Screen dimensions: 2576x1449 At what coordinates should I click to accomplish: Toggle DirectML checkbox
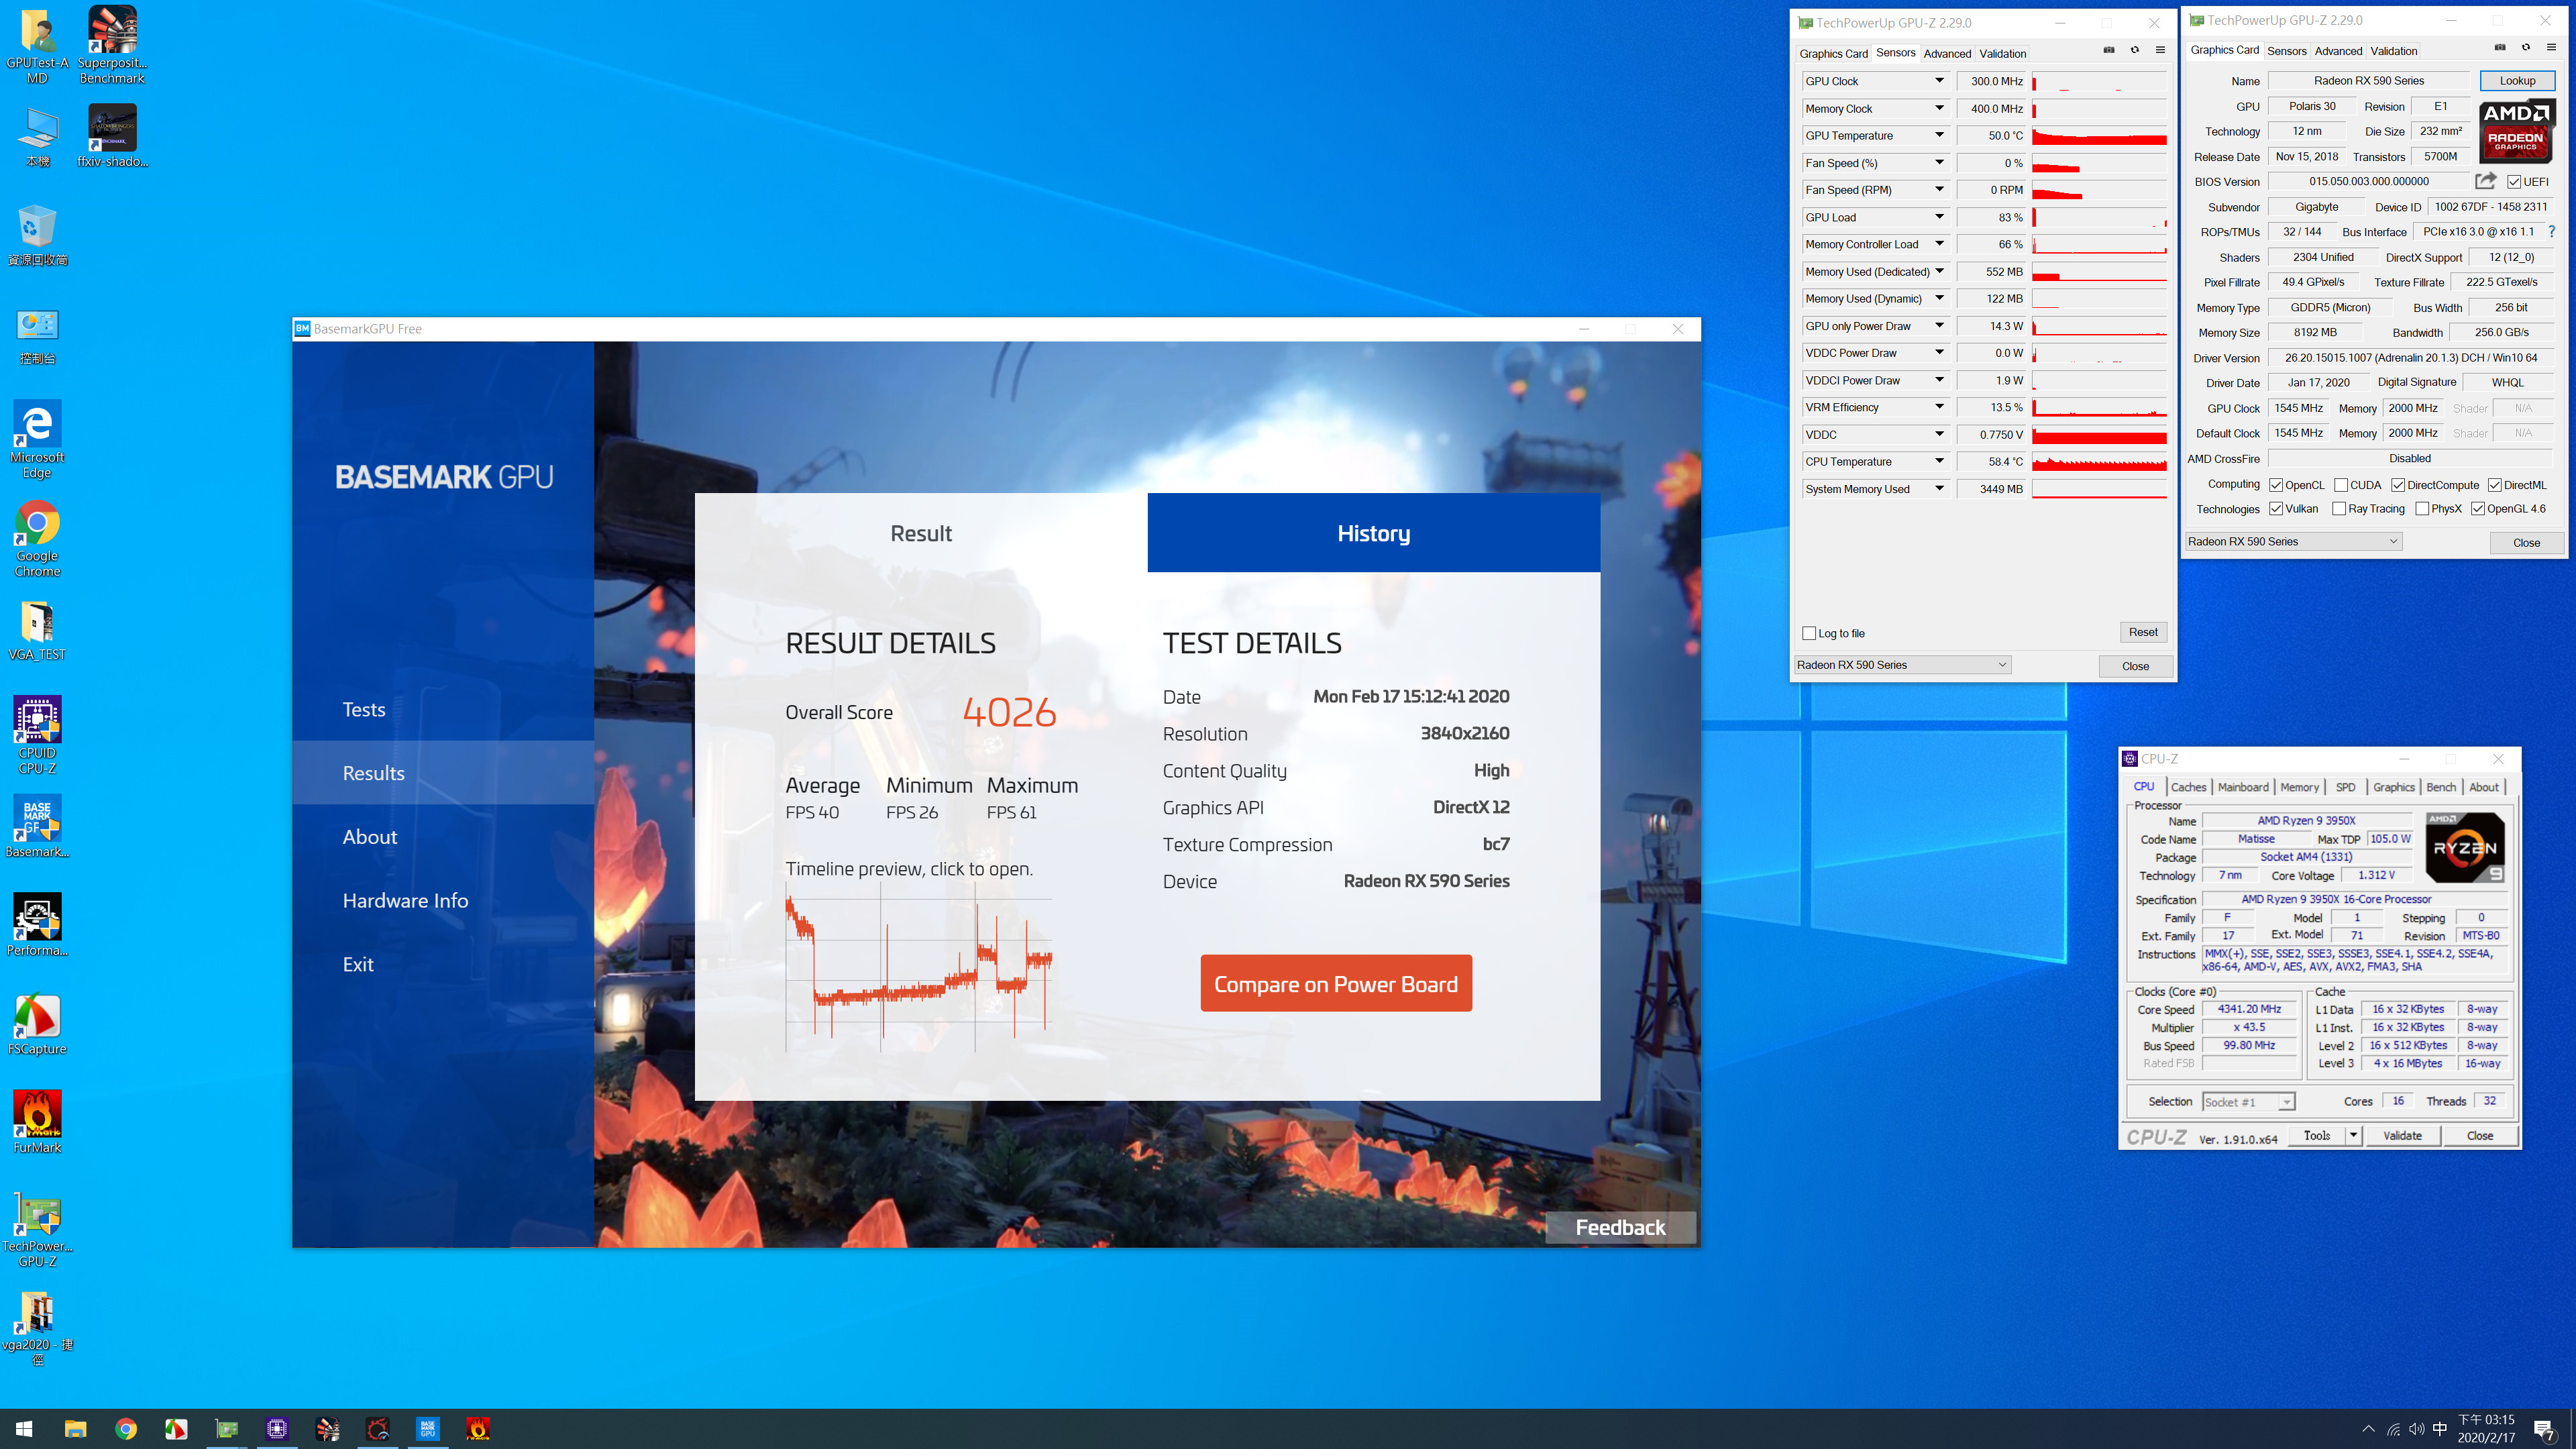click(2495, 485)
